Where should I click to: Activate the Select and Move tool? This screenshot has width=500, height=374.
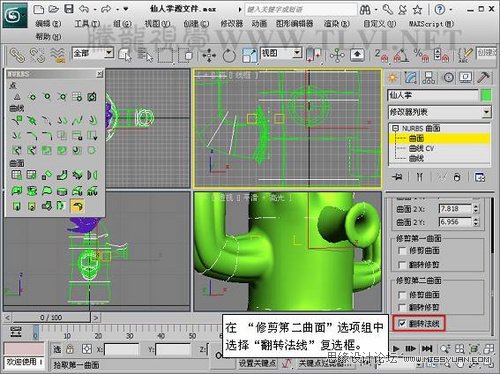(x=209, y=55)
